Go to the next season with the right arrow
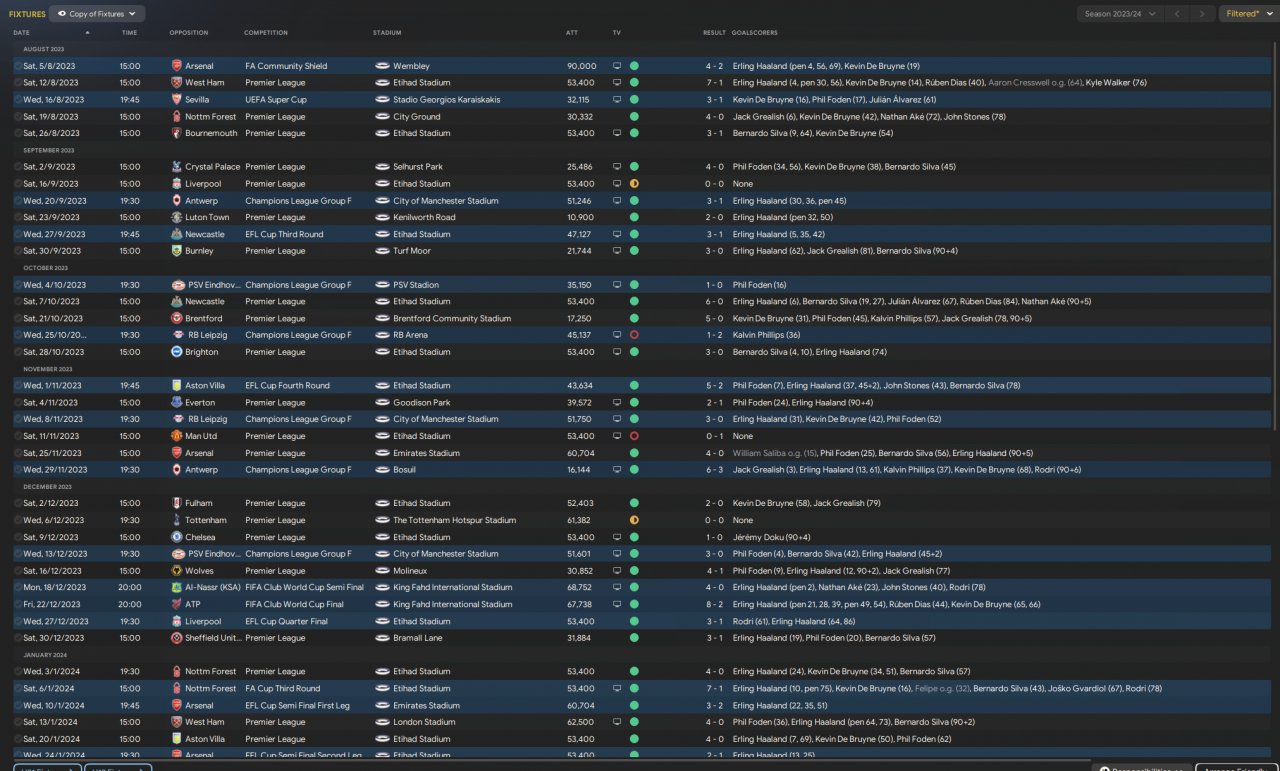Viewport: 1280px width, 771px height. click(1202, 14)
